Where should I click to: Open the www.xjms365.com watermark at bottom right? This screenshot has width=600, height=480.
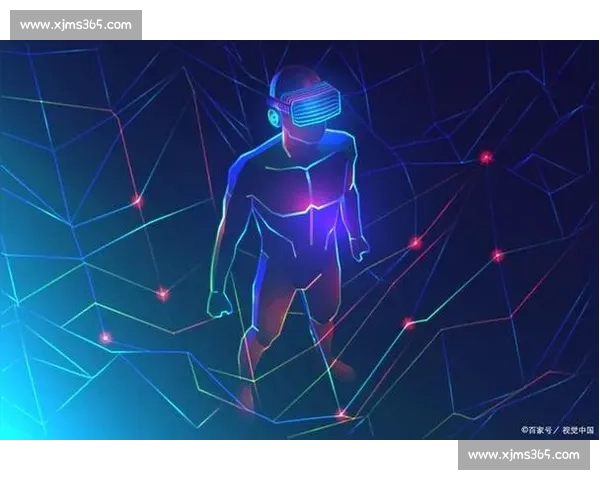click(x=523, y=455)
